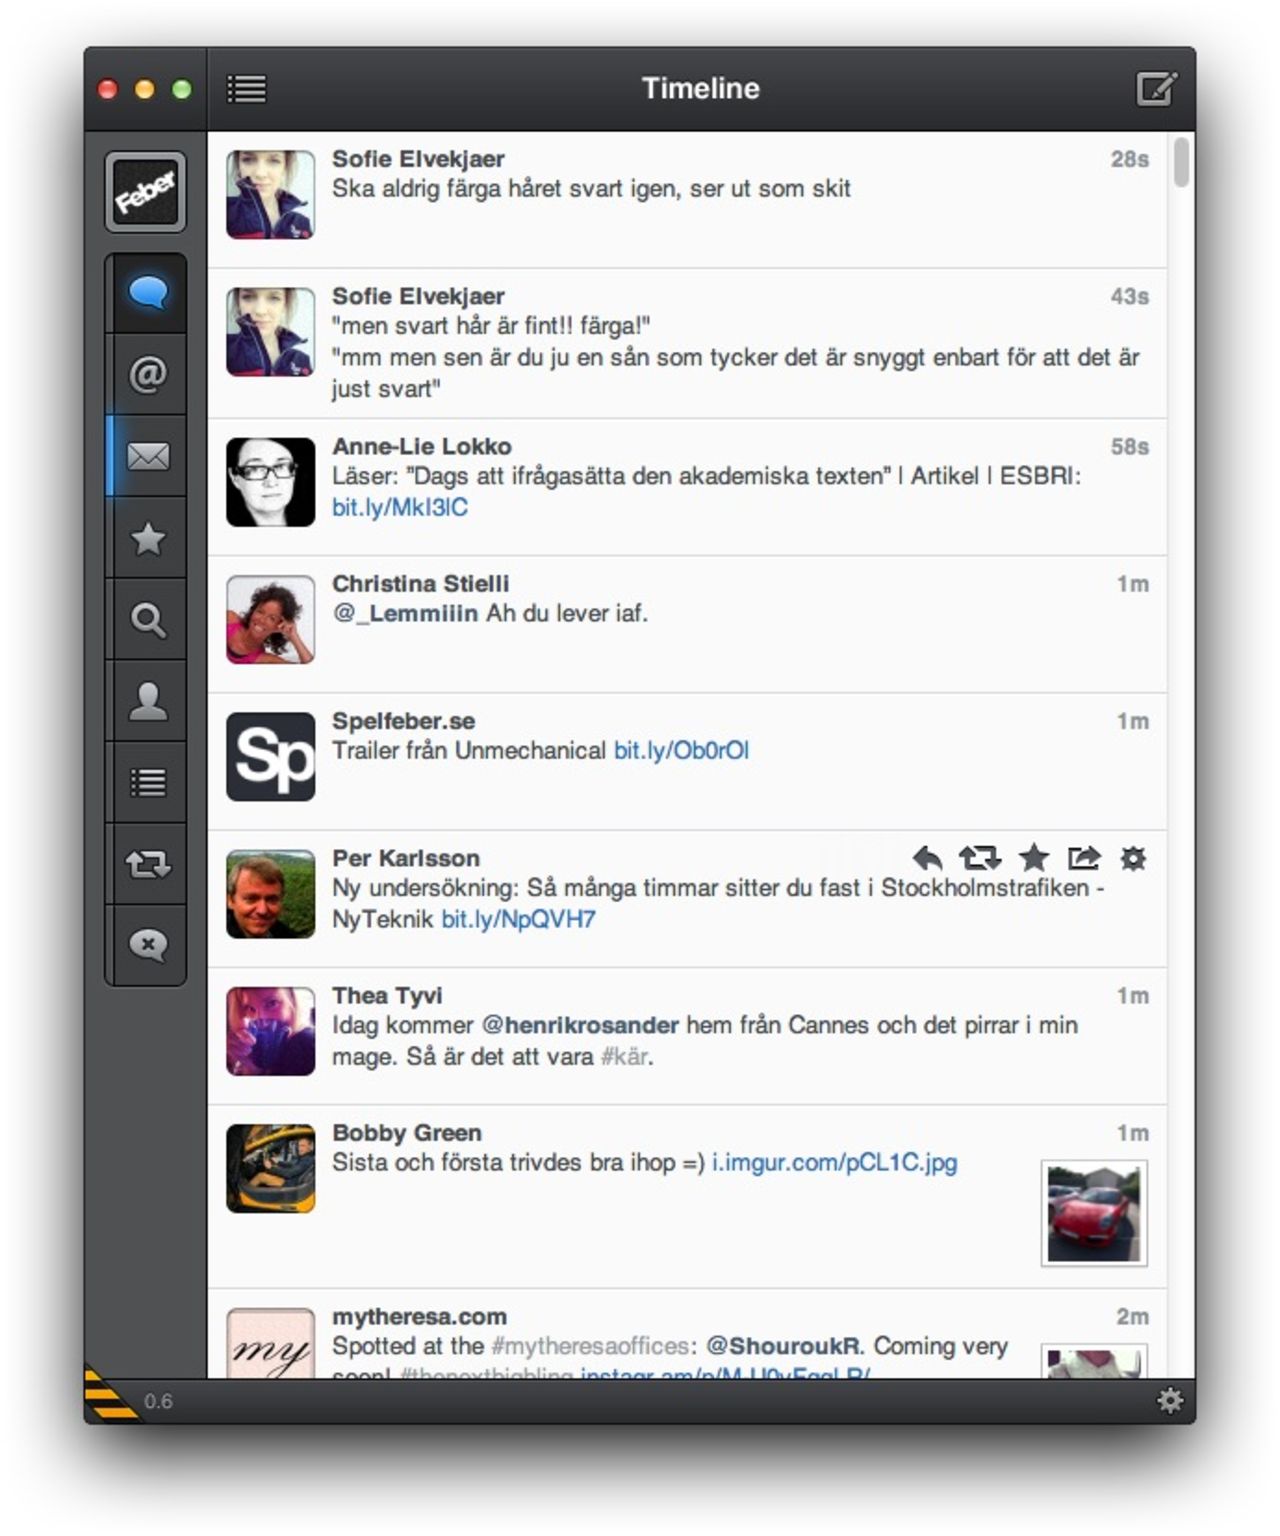Open the timeline list switcher at top left
1280x1536 pixels.
coord(247,88)
